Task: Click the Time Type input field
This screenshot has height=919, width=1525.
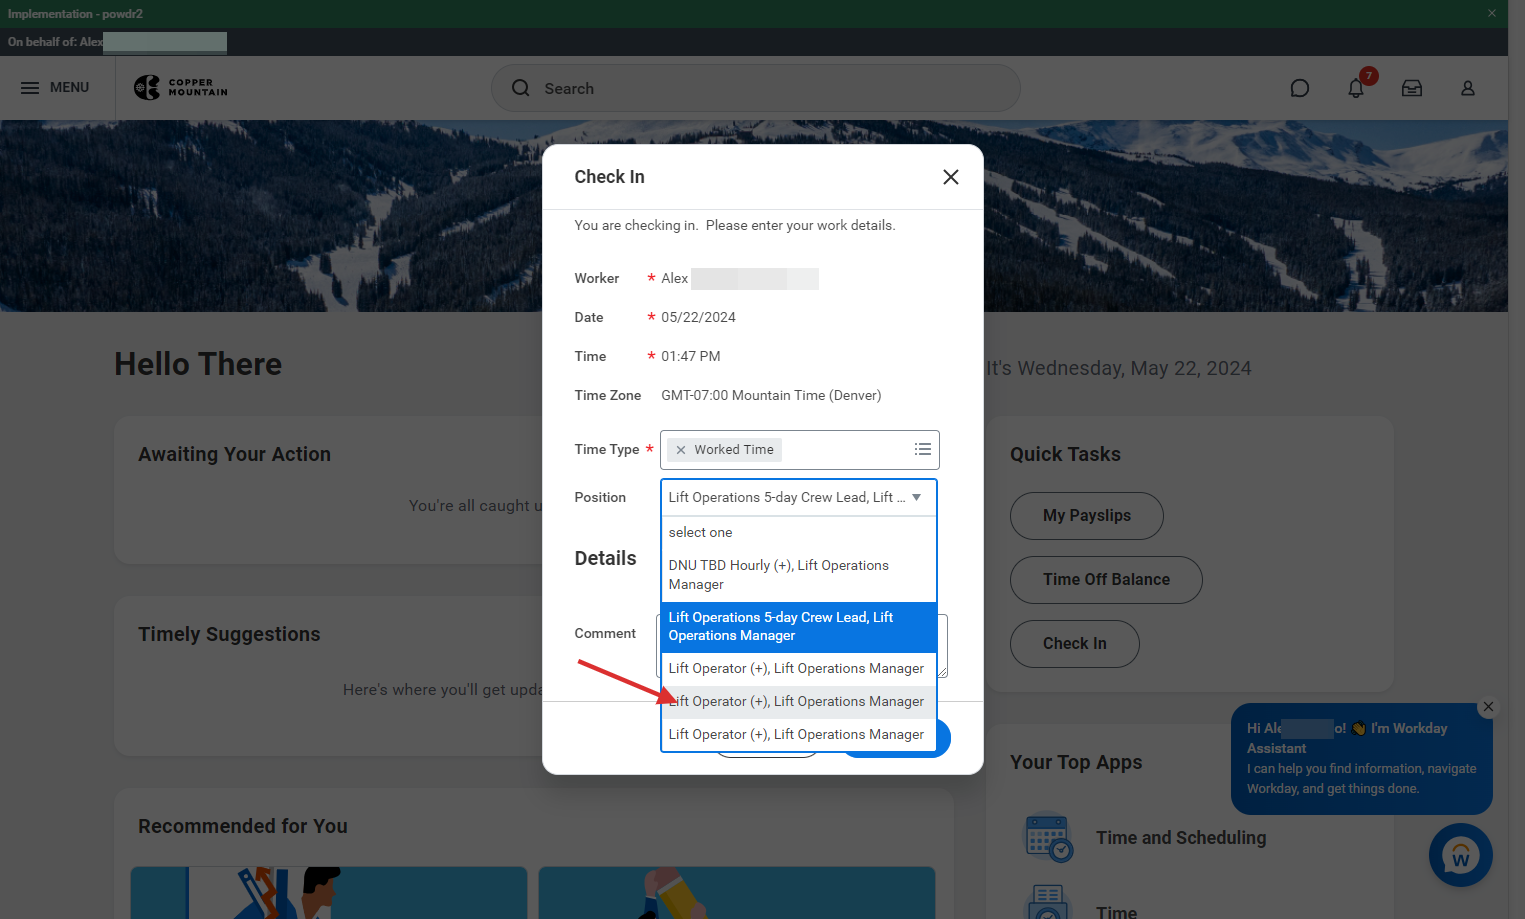Action: (800, 450)
